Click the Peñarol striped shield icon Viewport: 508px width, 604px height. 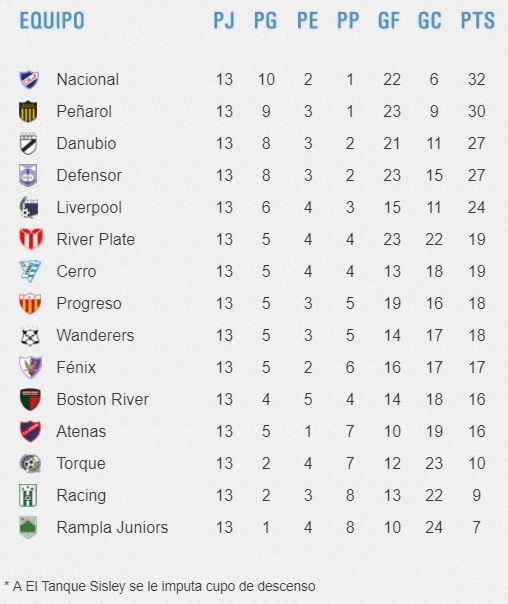pyautogui.click(x=28, y=111)
